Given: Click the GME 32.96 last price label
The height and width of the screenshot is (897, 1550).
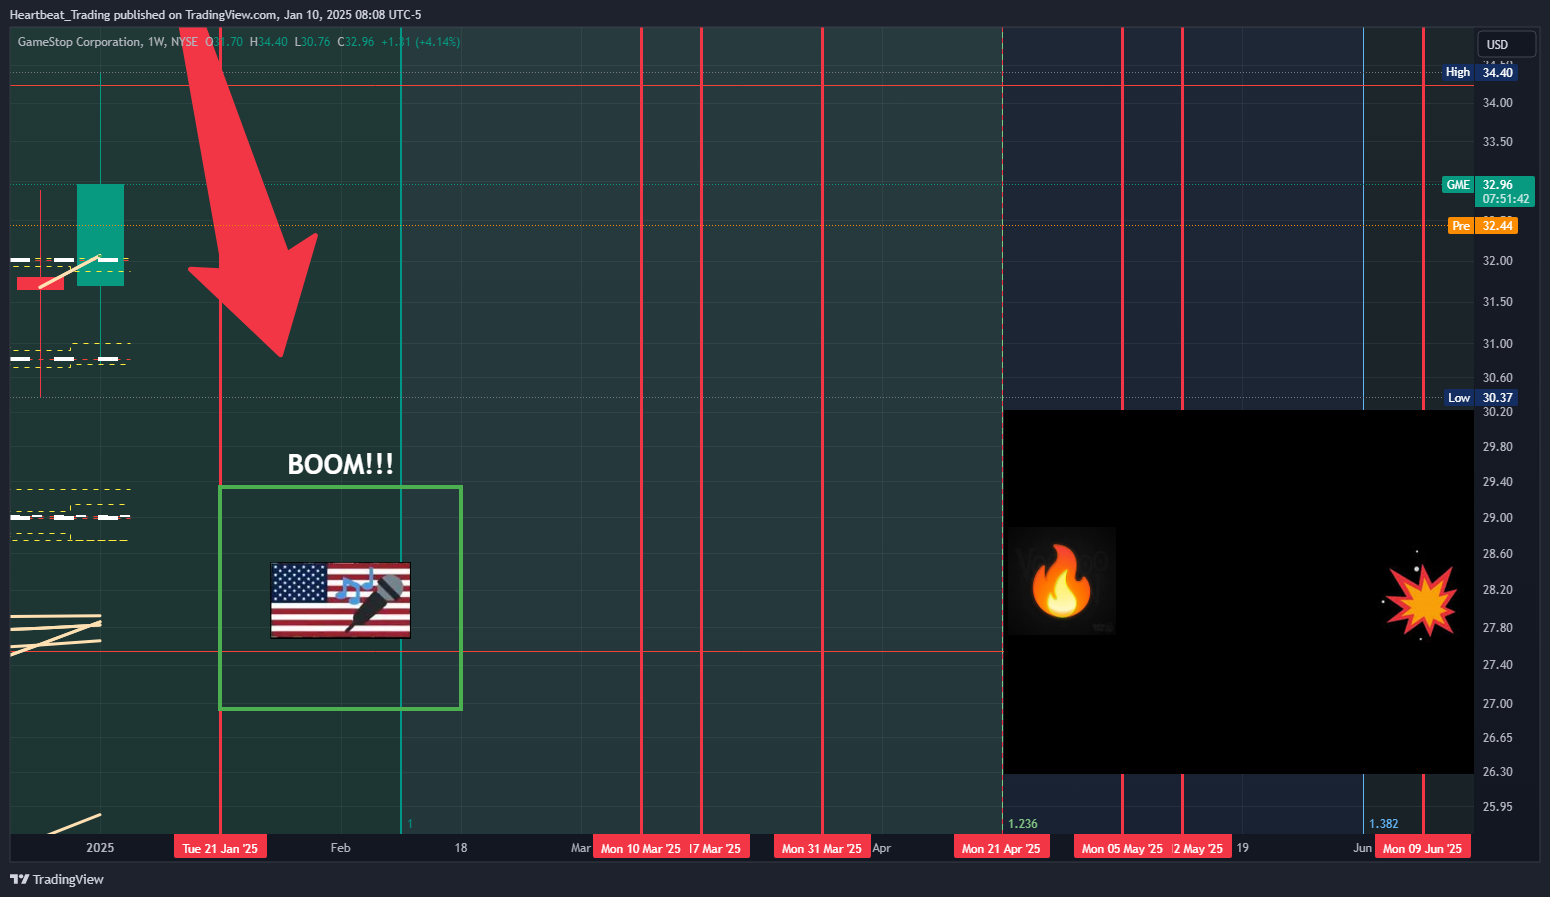Looking at the screenshot, I should point(1487,191).
